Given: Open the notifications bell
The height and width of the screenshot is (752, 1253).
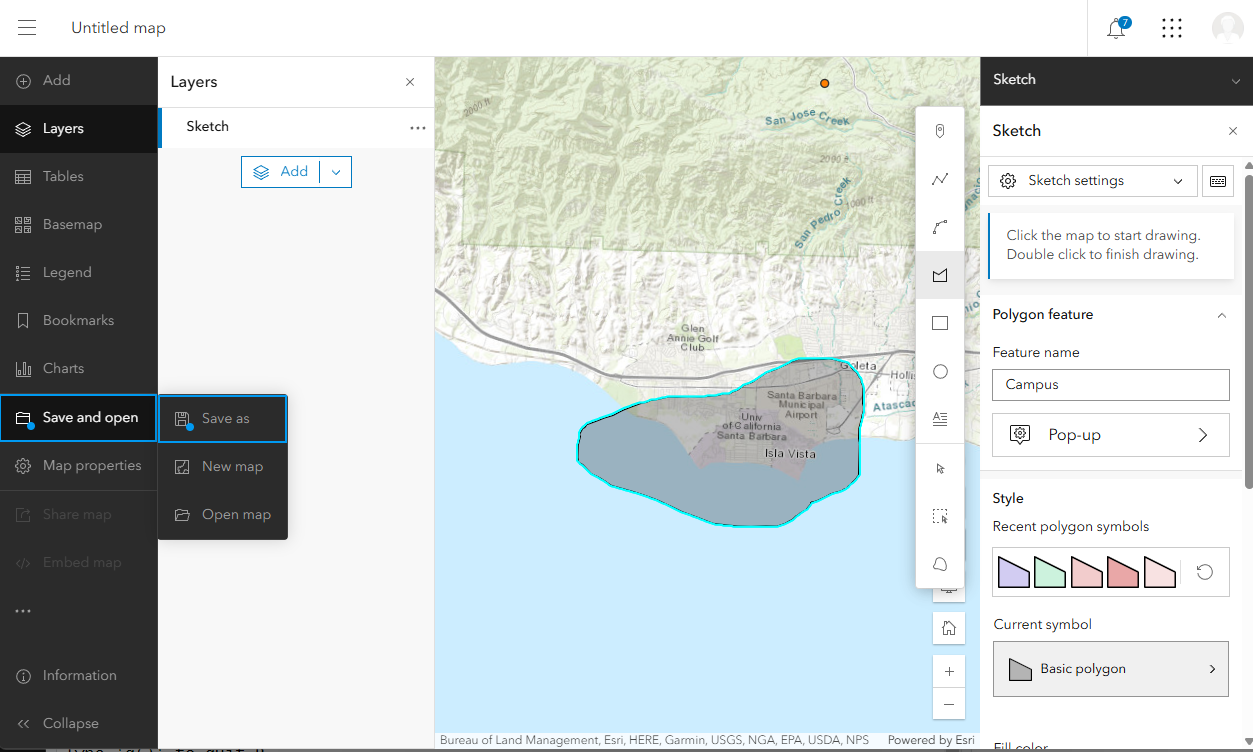Looking at the screenshot, I should 1116,28.
